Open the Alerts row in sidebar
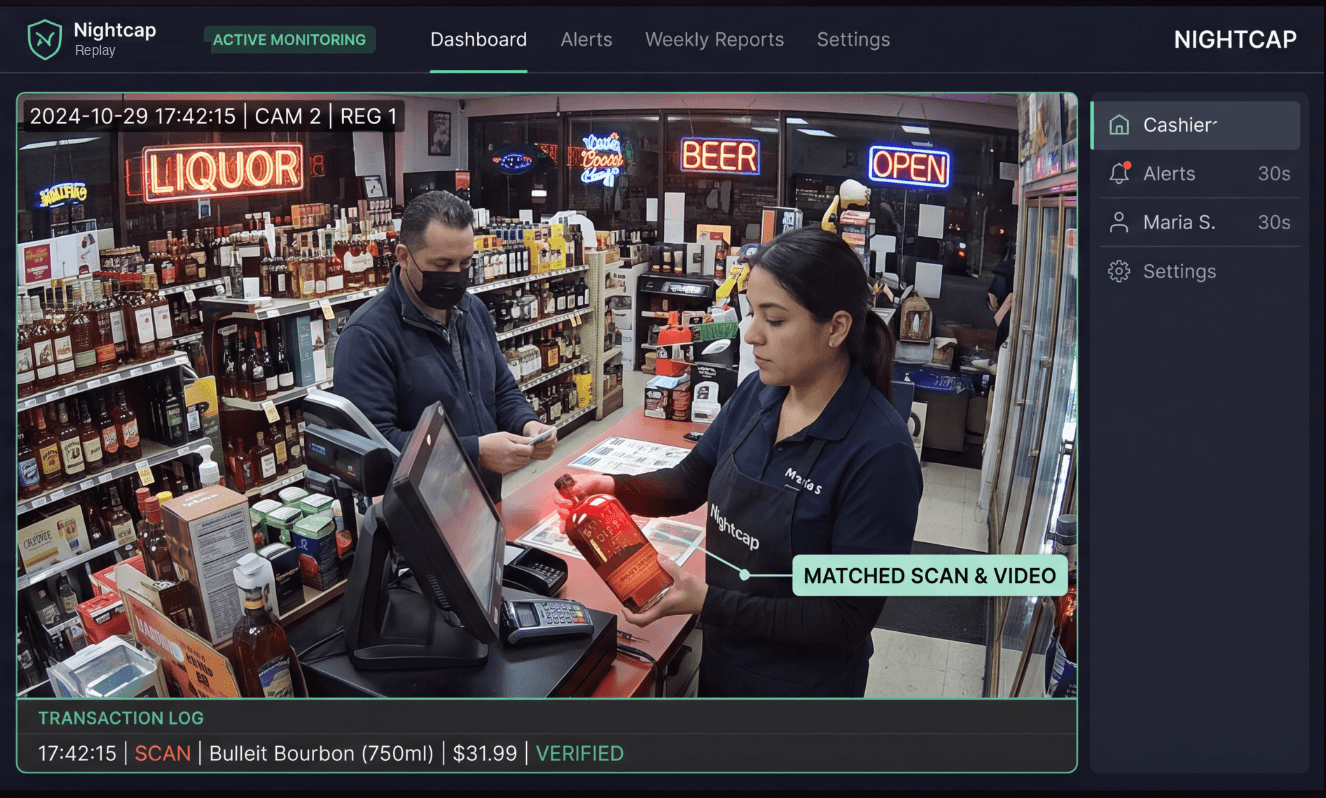The image size is (1326, 798). pyautogui.click(x=1199, y=174)
